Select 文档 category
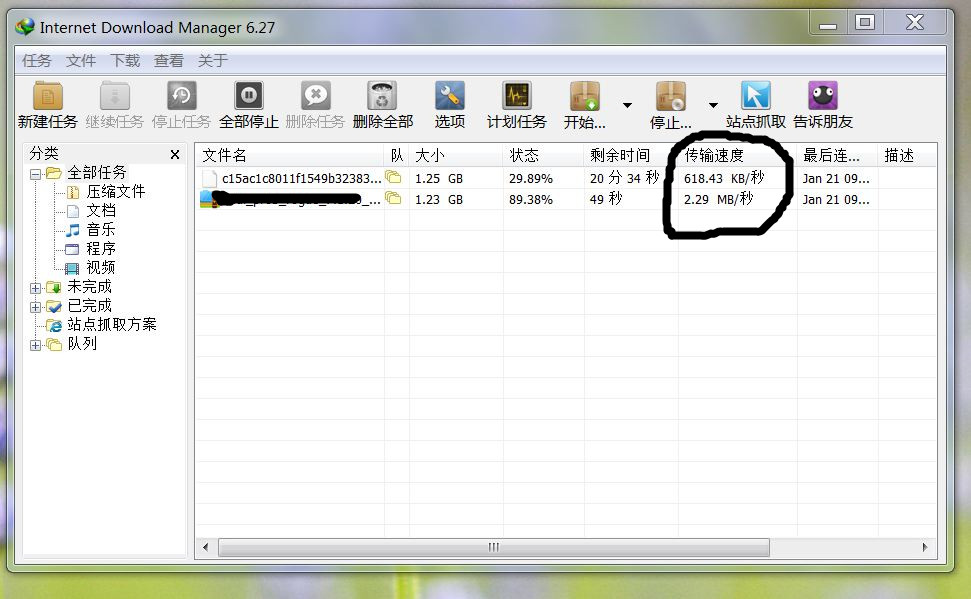The height and width of the screenshot is (599, 971). [x=101, y=211]
